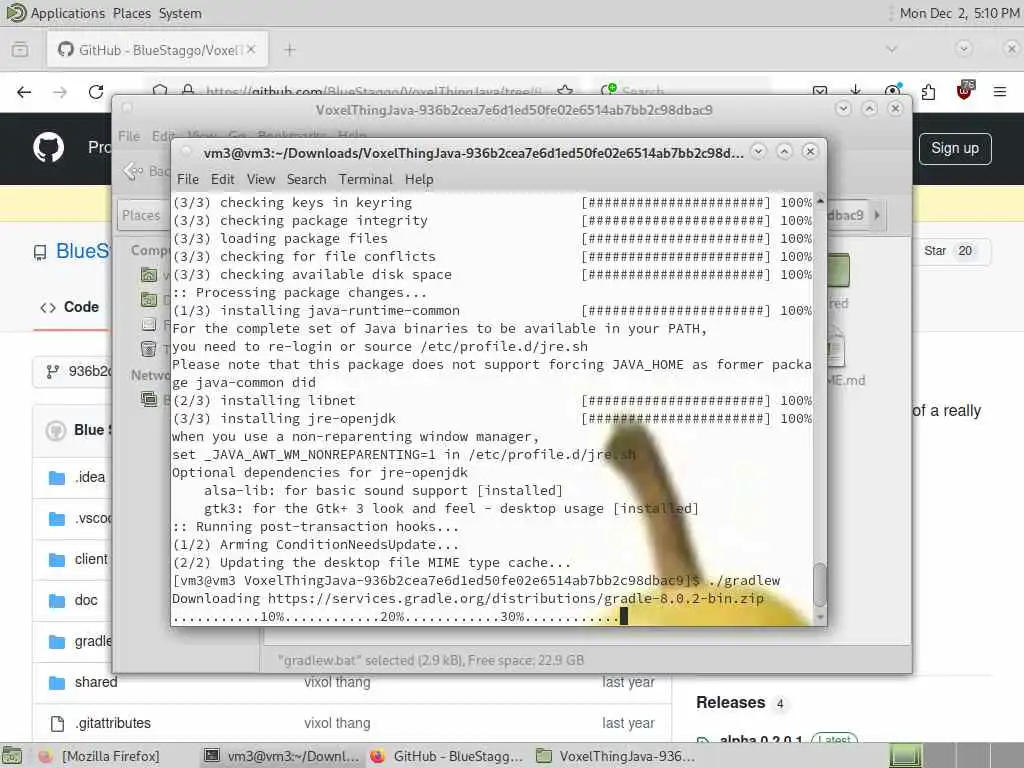Click the 936b2c branch selector
1024x768 pixels.
[x=73, y=372]
